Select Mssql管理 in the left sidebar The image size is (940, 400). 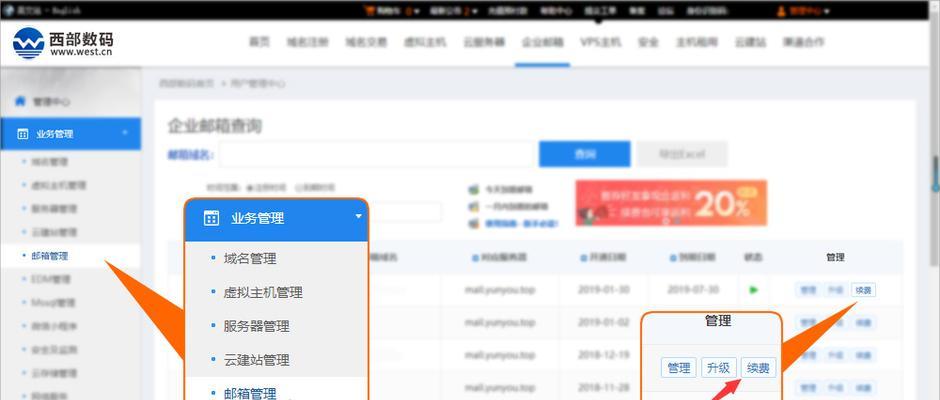point(54,303)
